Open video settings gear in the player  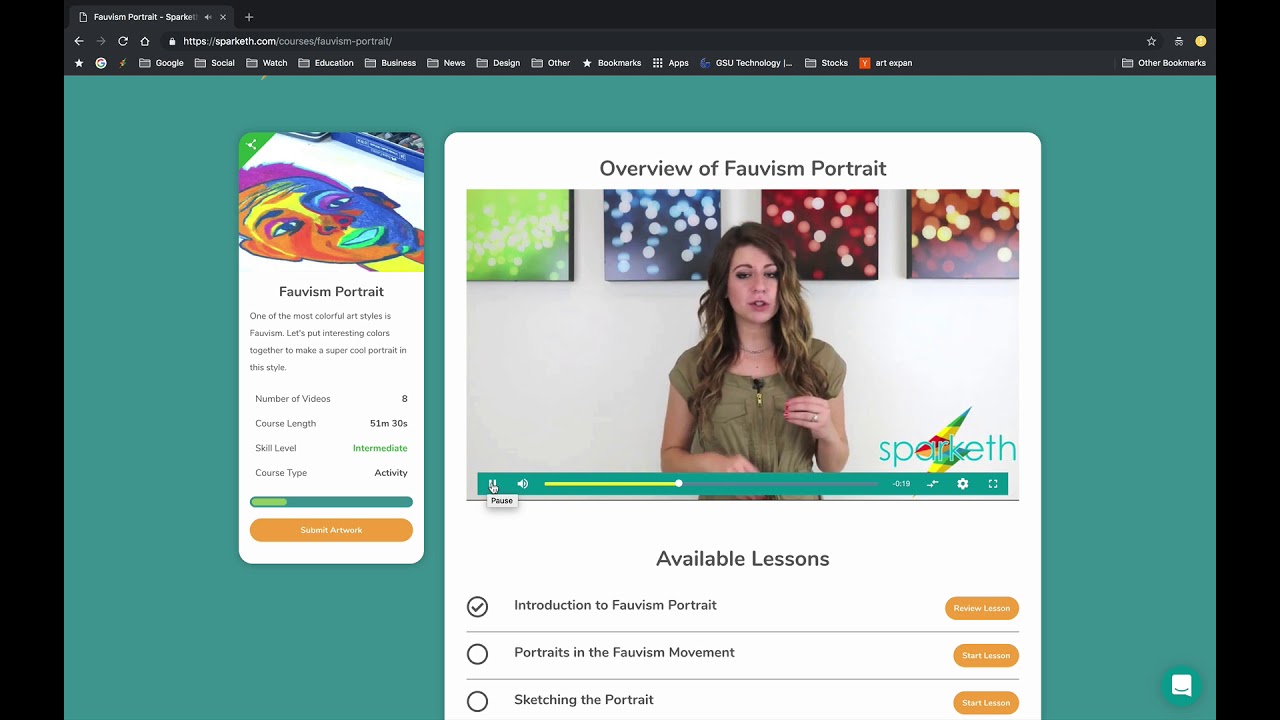pos(962,484)
